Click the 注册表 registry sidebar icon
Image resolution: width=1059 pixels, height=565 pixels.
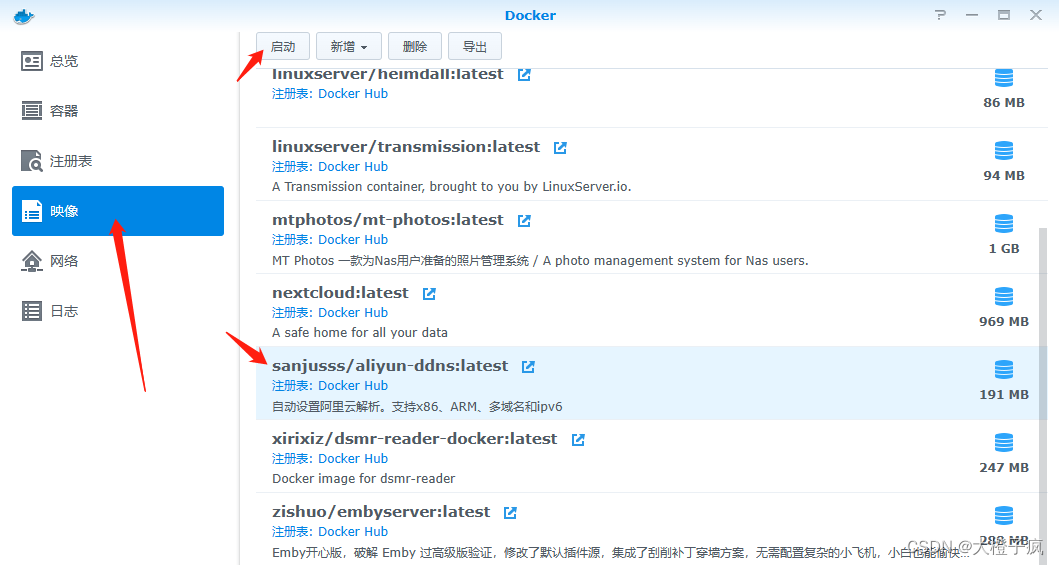pos(32,161)
